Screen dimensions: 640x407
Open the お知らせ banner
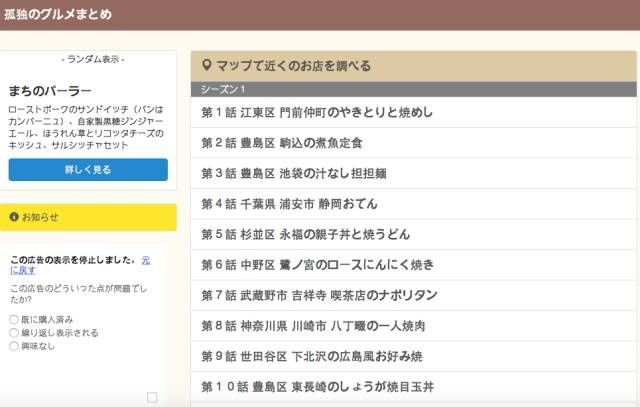88,217
